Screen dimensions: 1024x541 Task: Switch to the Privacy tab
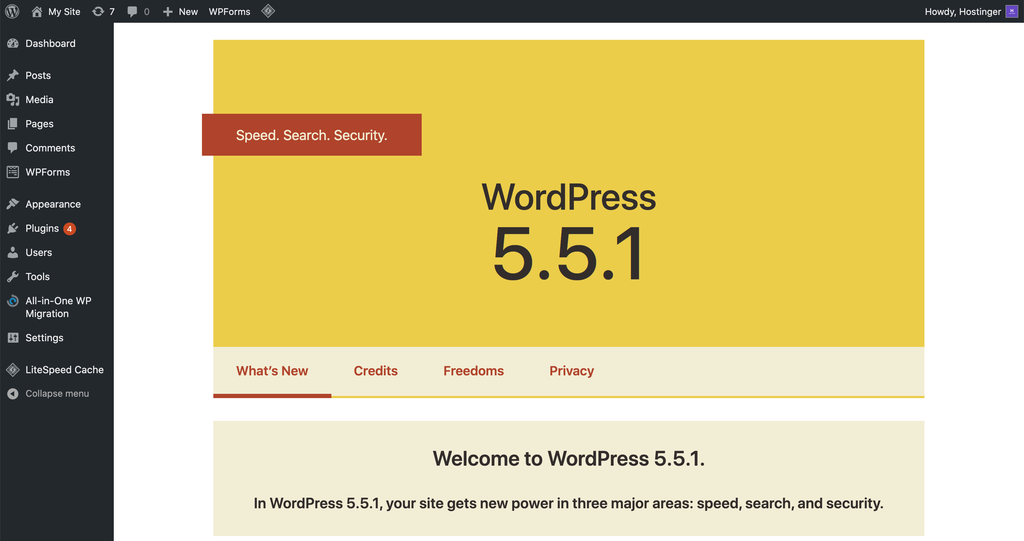[571, 371]
